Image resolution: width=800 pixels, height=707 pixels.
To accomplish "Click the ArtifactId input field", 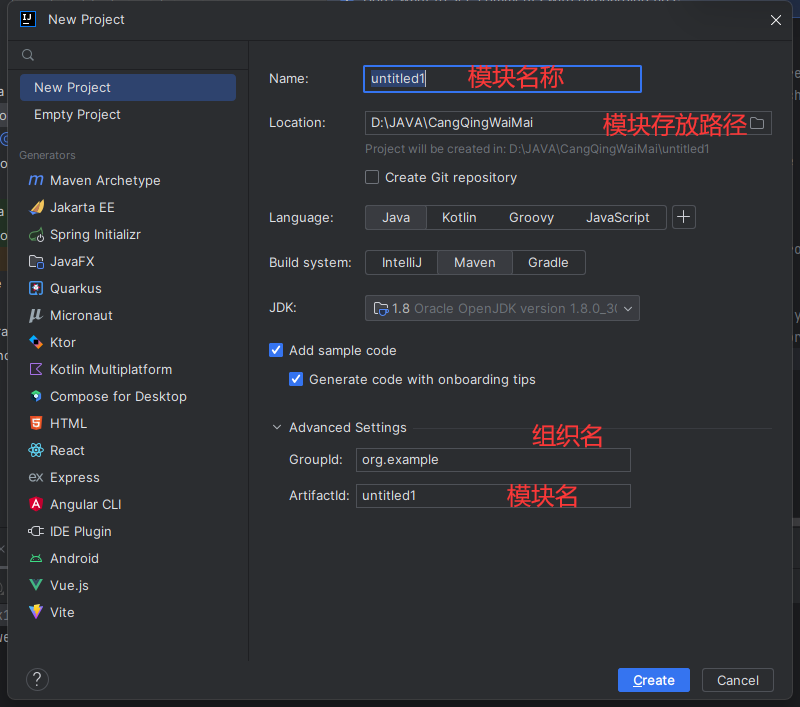I will pyautogui.click(x=493, y=495).
